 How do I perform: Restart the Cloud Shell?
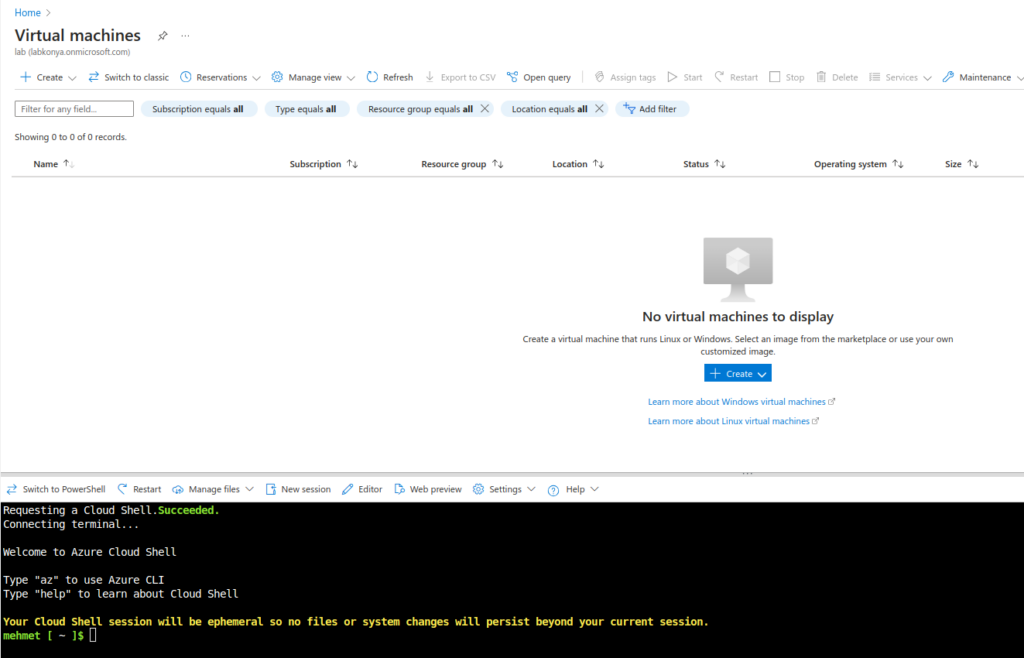coord(139,489)
